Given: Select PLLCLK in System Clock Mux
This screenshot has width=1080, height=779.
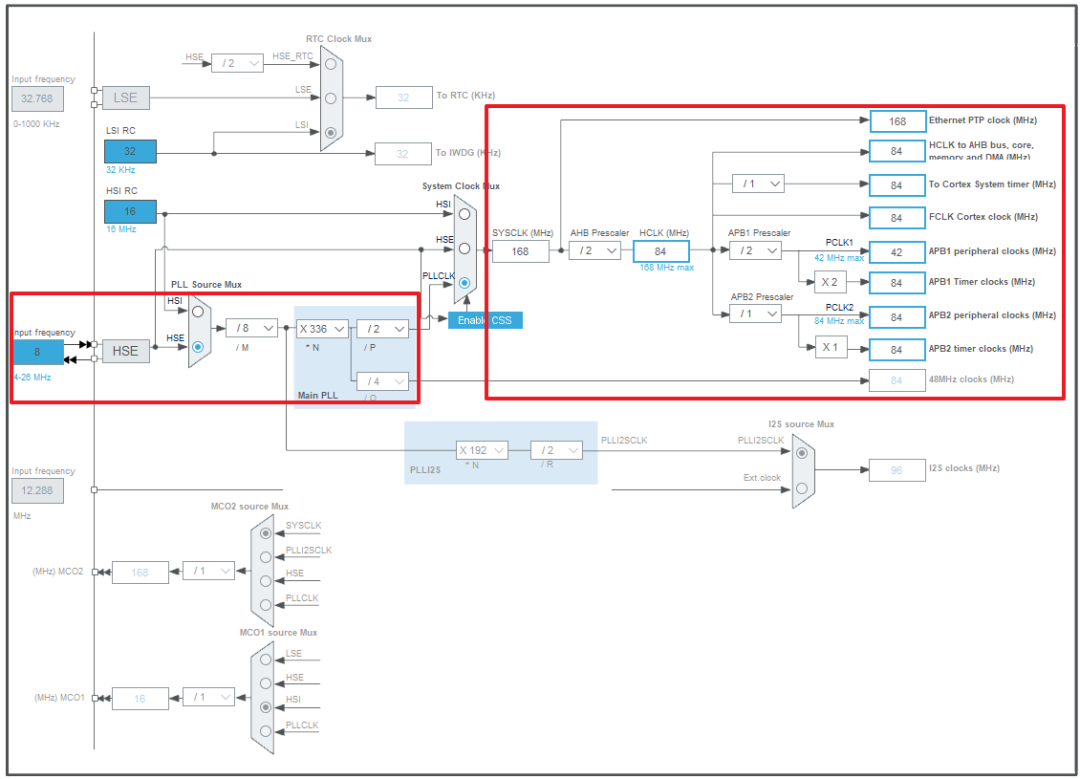Looking at the screenshot, I should [x=465, y=283].
